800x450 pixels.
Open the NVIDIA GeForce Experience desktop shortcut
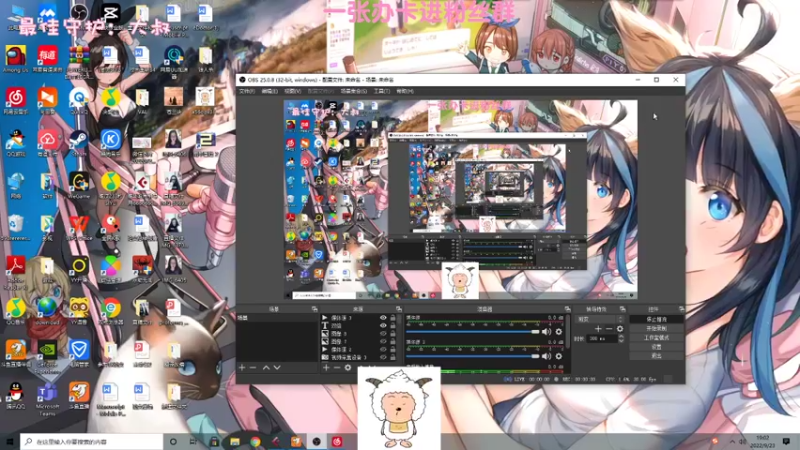tap(47, 357)
